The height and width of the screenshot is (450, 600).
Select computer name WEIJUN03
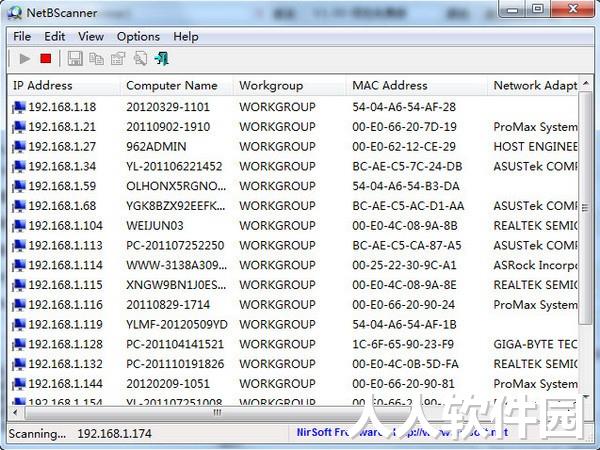155,226
